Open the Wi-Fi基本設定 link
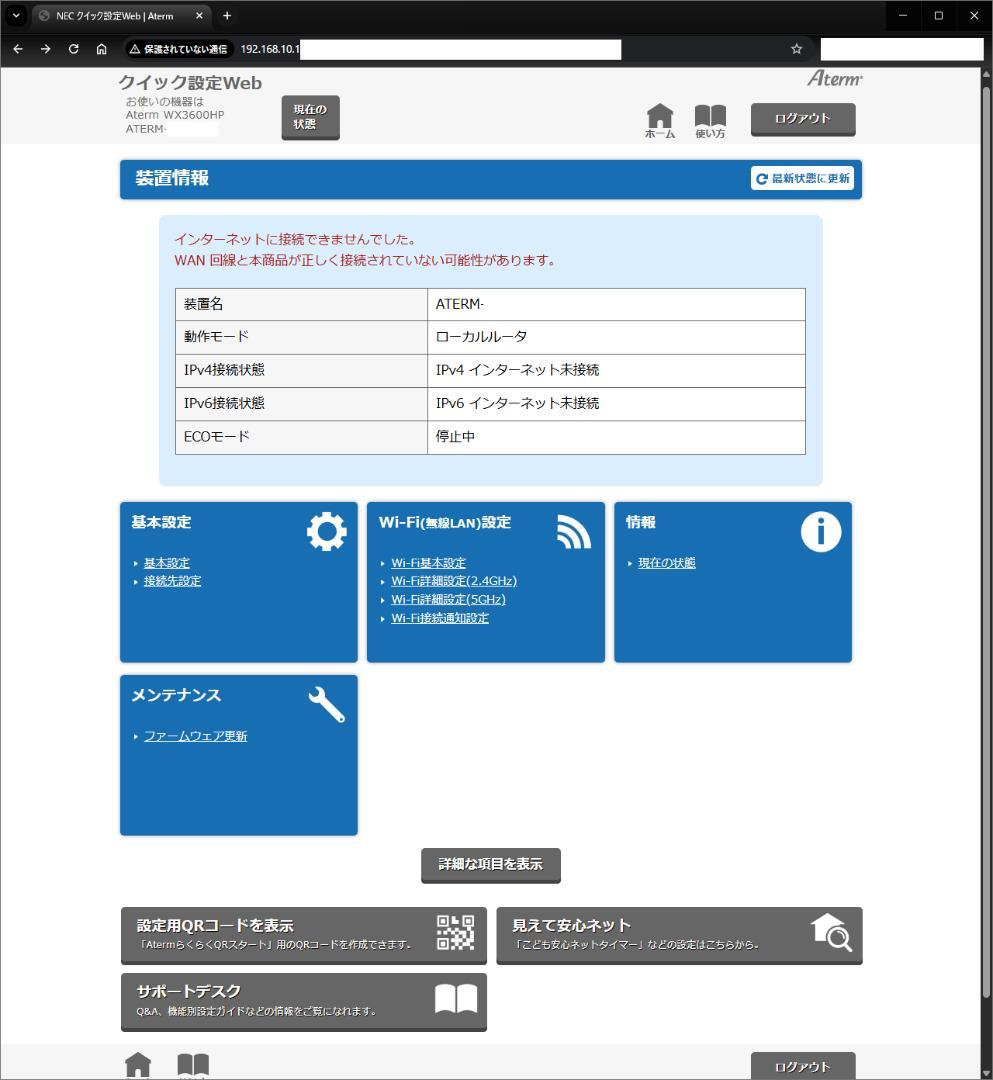This screenshot has width=993, height=1080. click(428, 563)
